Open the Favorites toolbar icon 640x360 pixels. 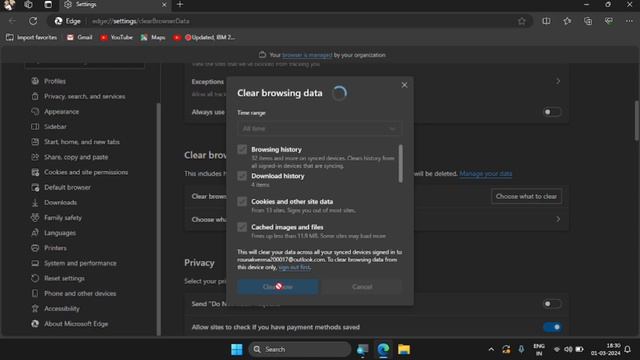pyautogui.click(x=567, y=21)
